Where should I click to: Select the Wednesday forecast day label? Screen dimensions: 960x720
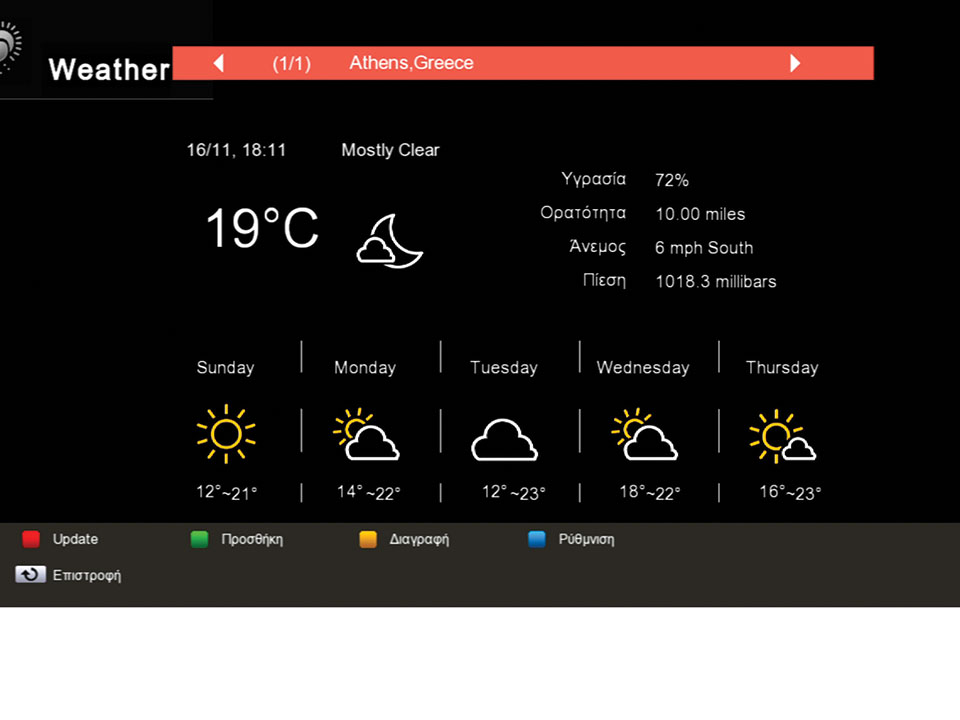(x=643, y=368)
